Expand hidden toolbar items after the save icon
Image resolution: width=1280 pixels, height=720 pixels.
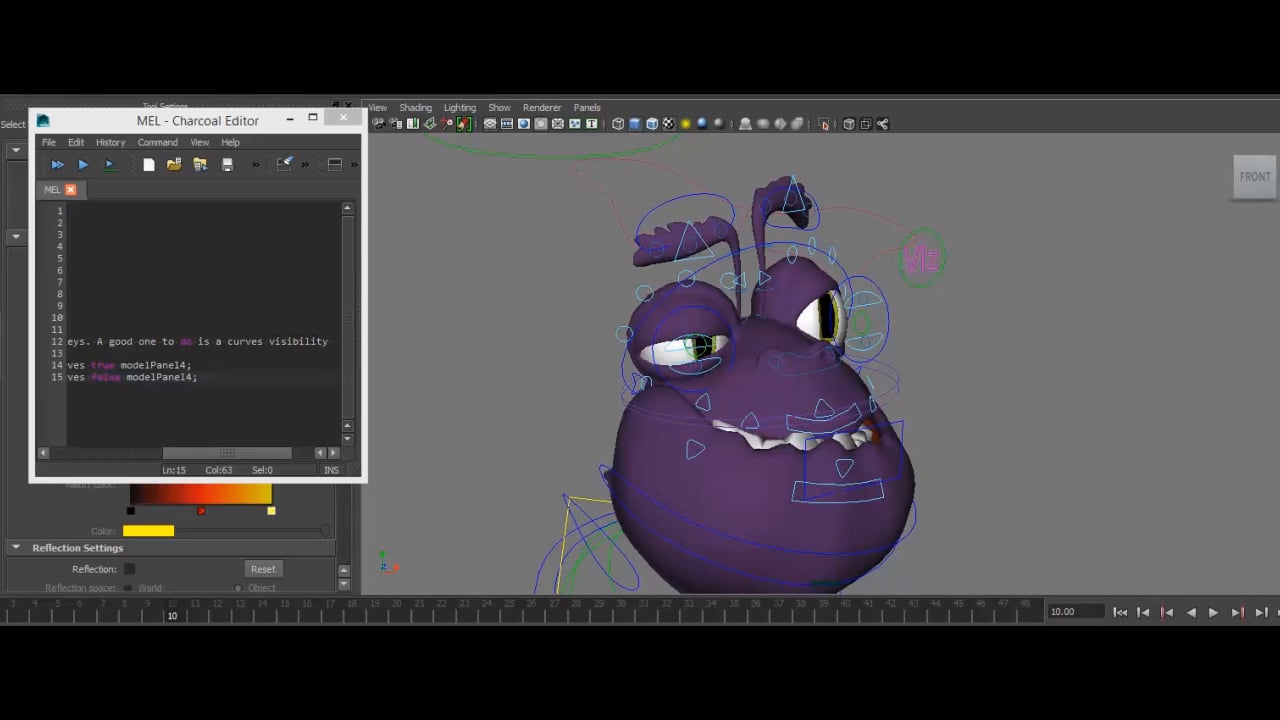pyautogui.click(x=256, y=164)
